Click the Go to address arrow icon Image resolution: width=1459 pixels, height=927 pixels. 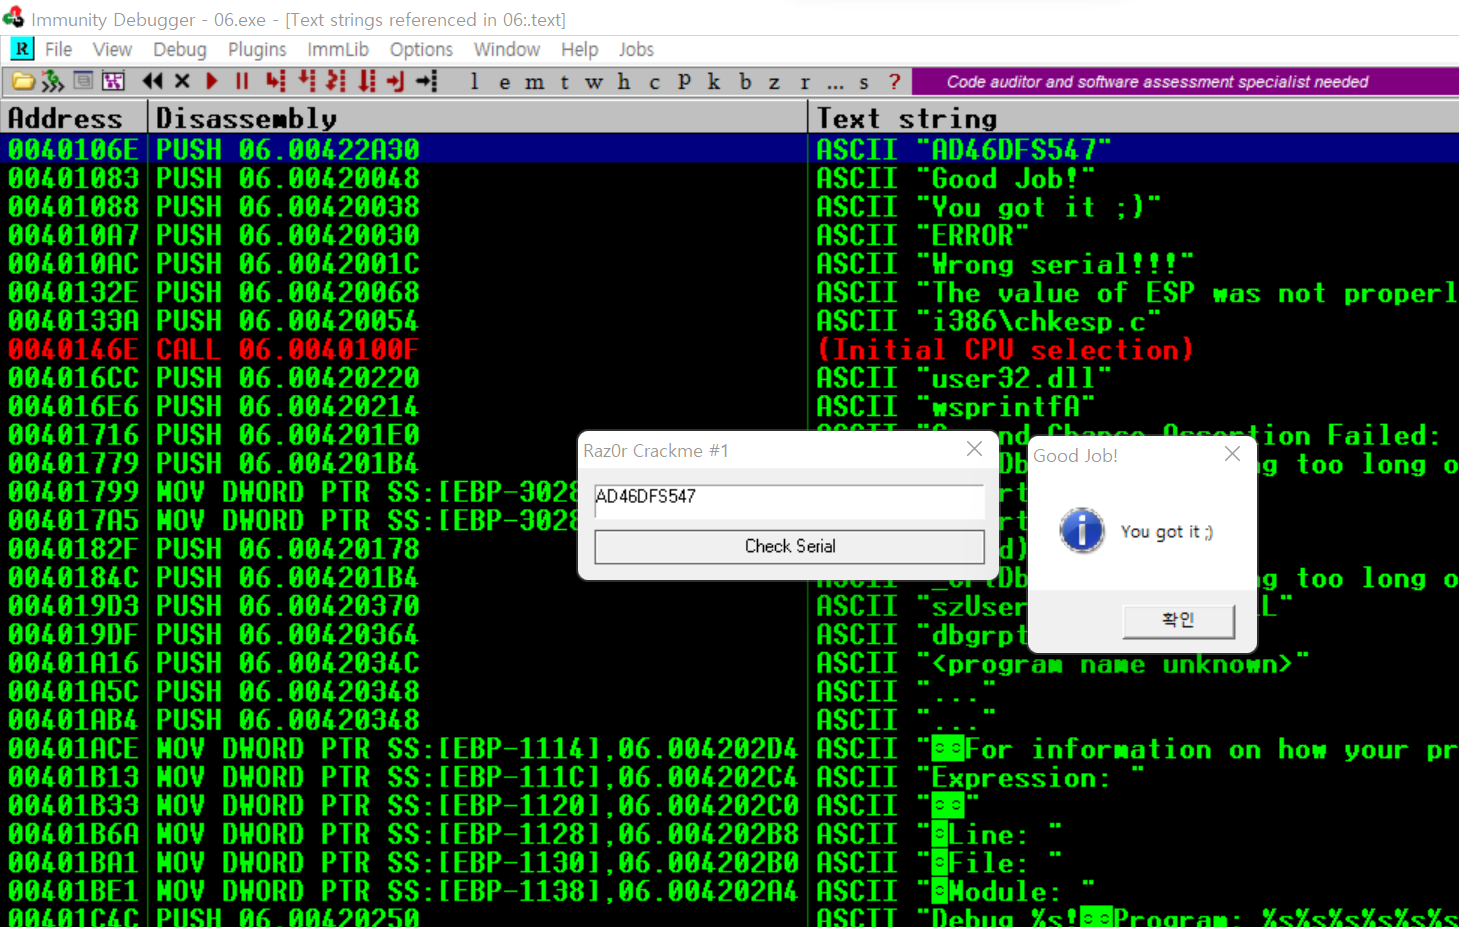(427, 81)
